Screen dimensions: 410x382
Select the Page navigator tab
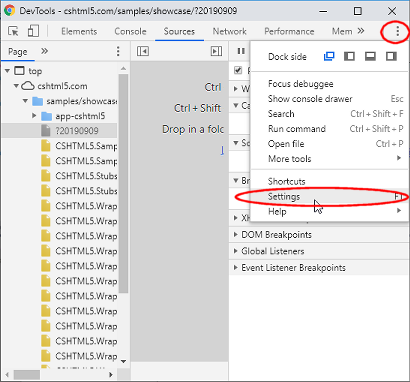point(18,52)
